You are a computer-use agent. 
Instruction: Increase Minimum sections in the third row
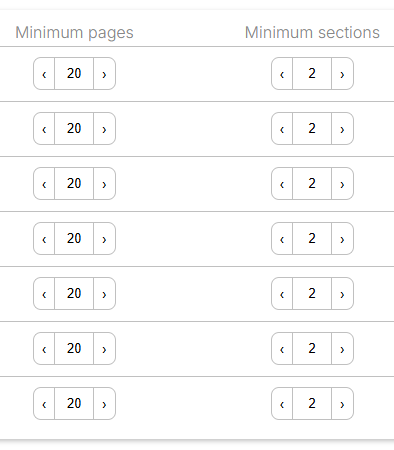pos(342,184)
